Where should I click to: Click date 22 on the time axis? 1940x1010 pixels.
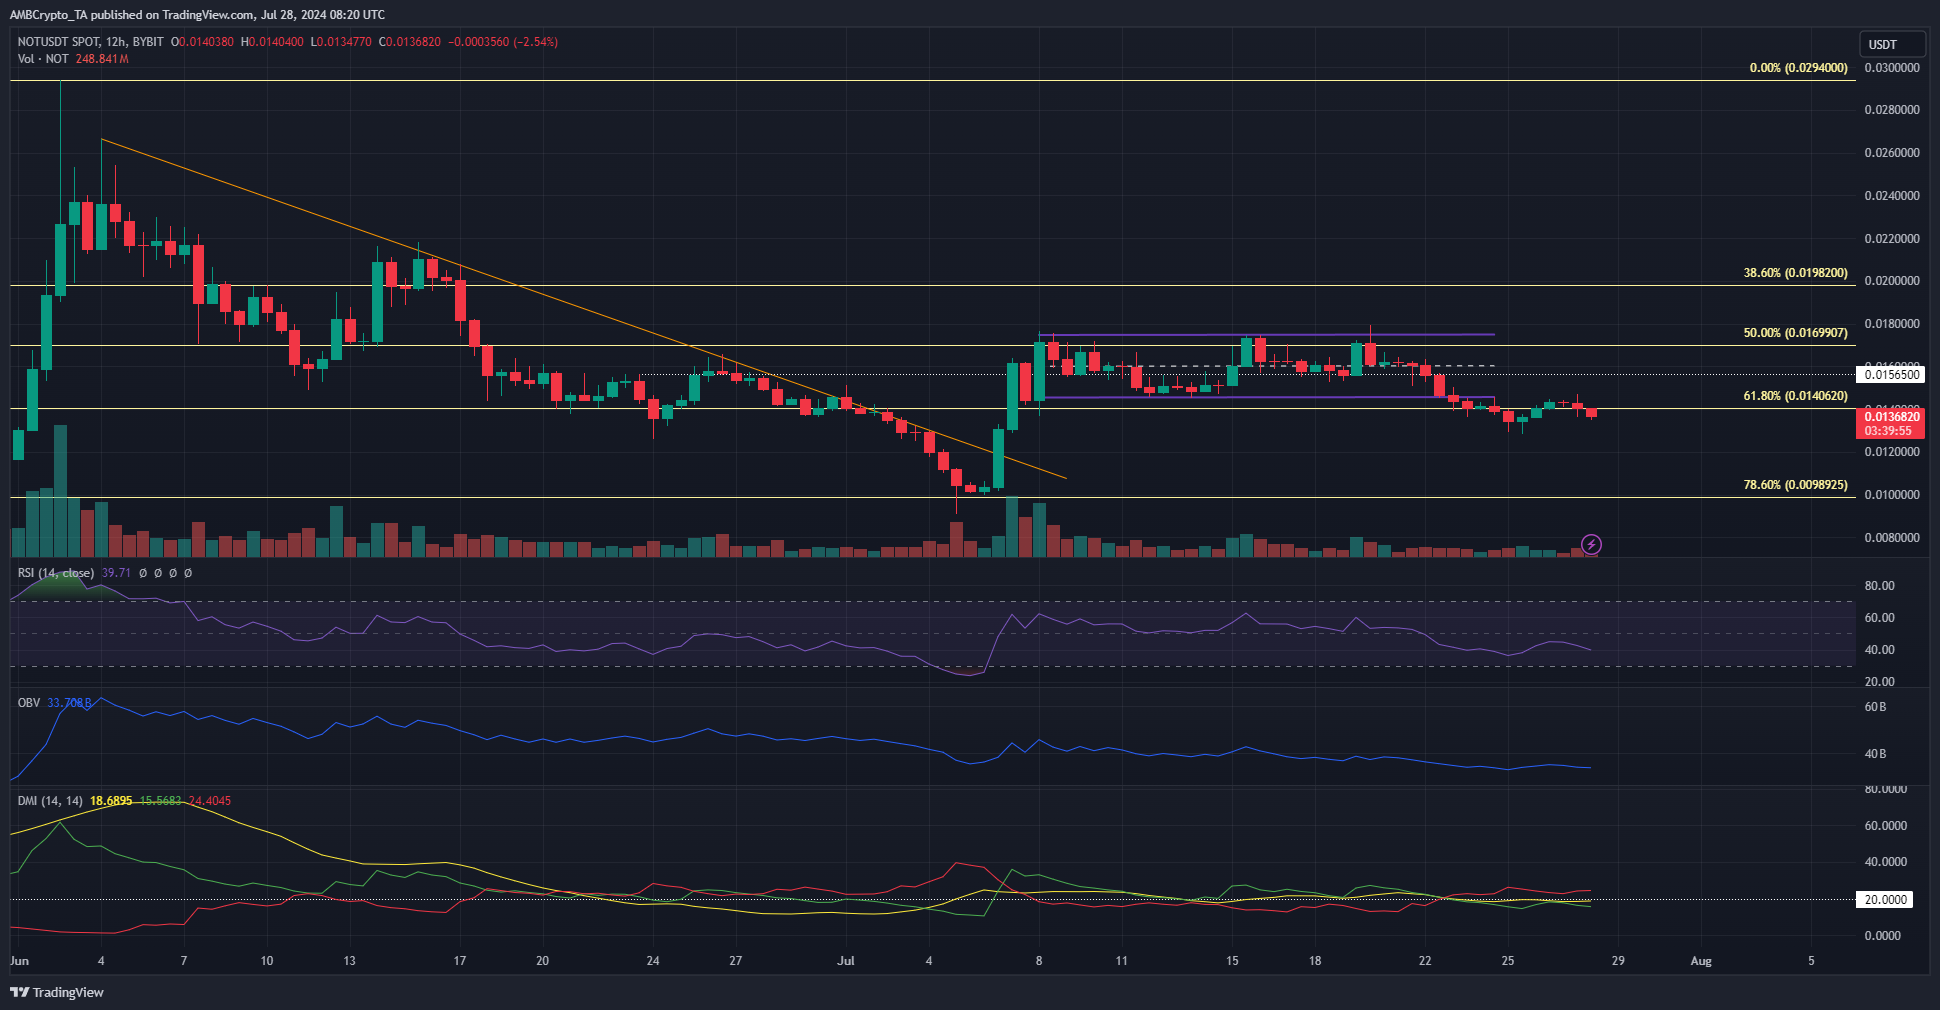point(1425,961)
